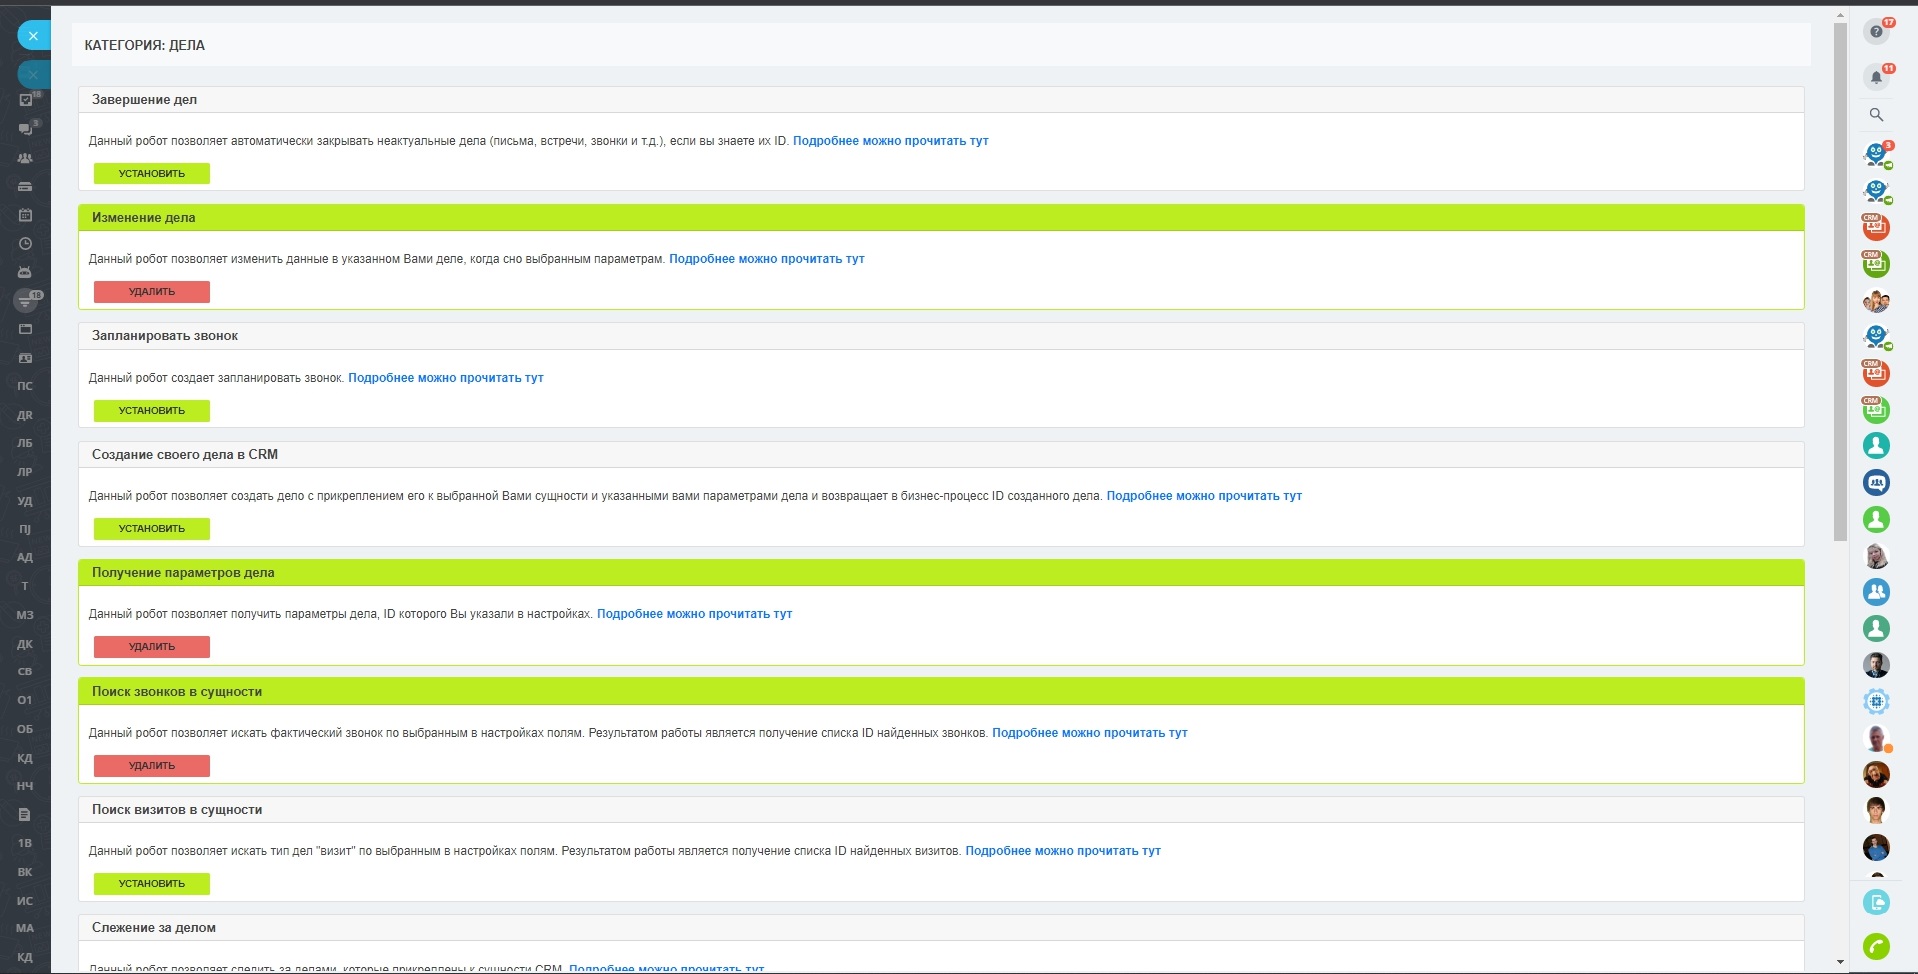1918x974 pixels.
Task: Open the 'МА' item in left sidebar
Action: click(25, 929)
